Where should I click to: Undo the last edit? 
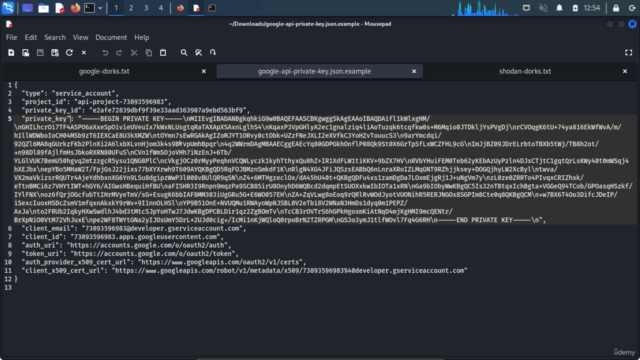click(105, 53)
